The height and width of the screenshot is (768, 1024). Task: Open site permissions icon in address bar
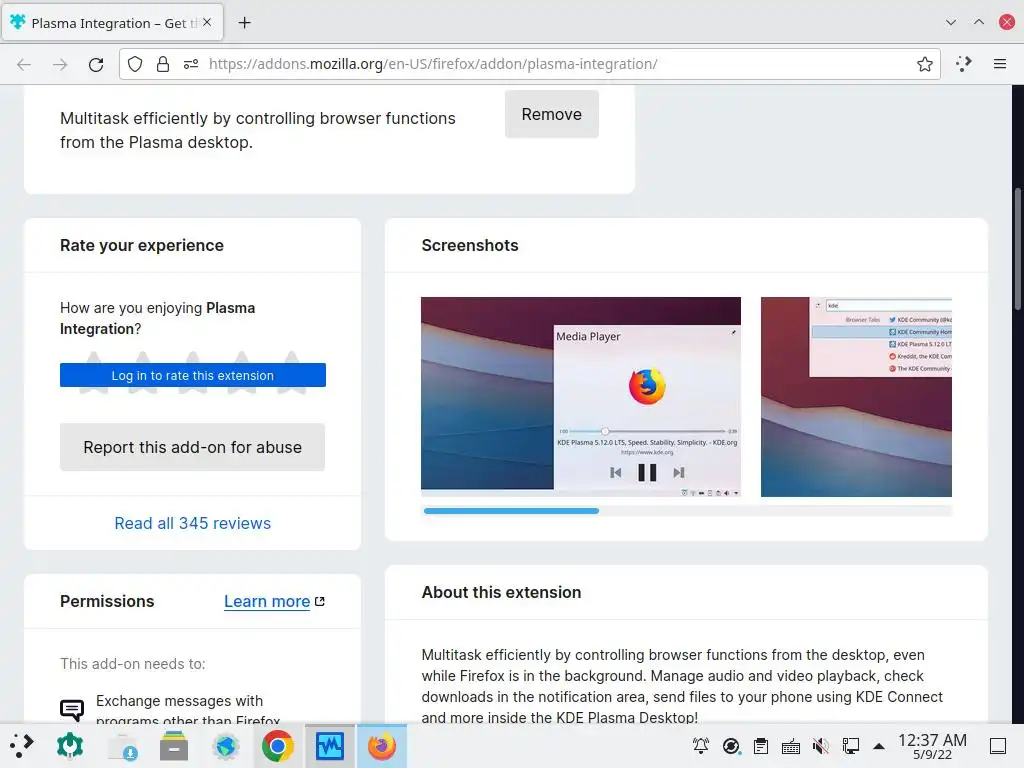click(x=191, y=64)
